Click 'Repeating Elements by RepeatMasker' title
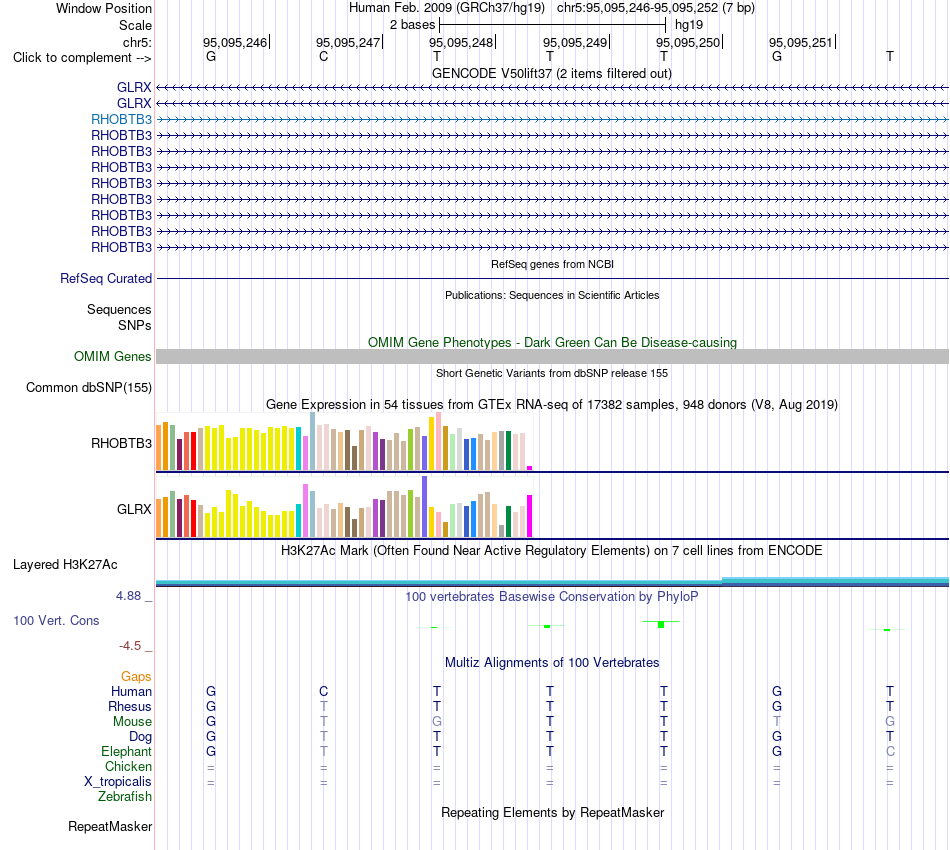The height and width of the screenshot is (850, 950). tap(552, 813)
